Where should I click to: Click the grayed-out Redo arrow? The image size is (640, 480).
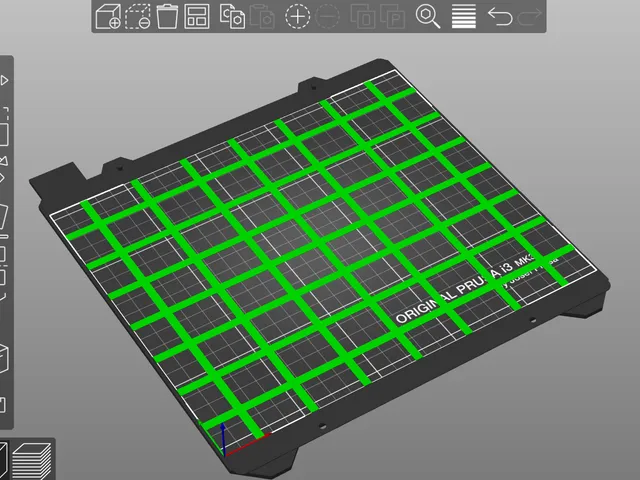(x=529, y=16)
